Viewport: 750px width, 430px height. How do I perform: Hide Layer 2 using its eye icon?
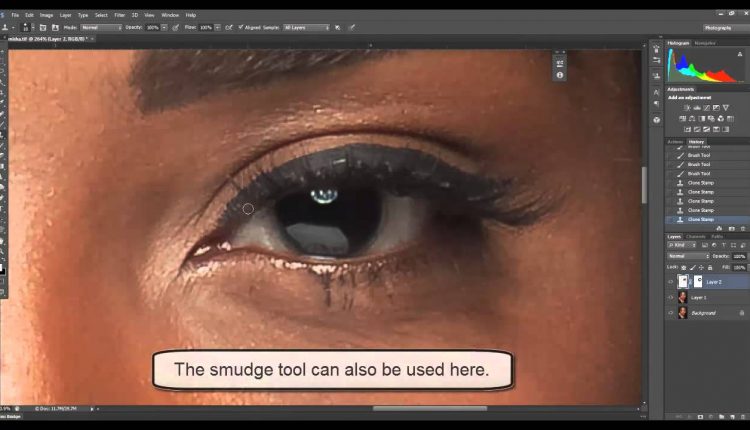(x=671, y=282)
